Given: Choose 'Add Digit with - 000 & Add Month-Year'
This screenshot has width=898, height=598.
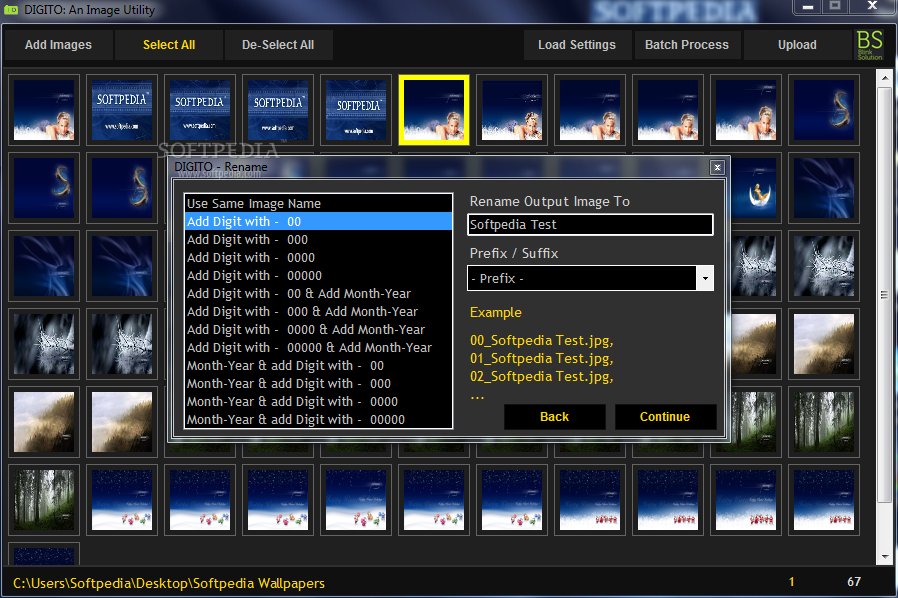Looking at the screenshot, I should pyautogui.click(x=318, y=312).
